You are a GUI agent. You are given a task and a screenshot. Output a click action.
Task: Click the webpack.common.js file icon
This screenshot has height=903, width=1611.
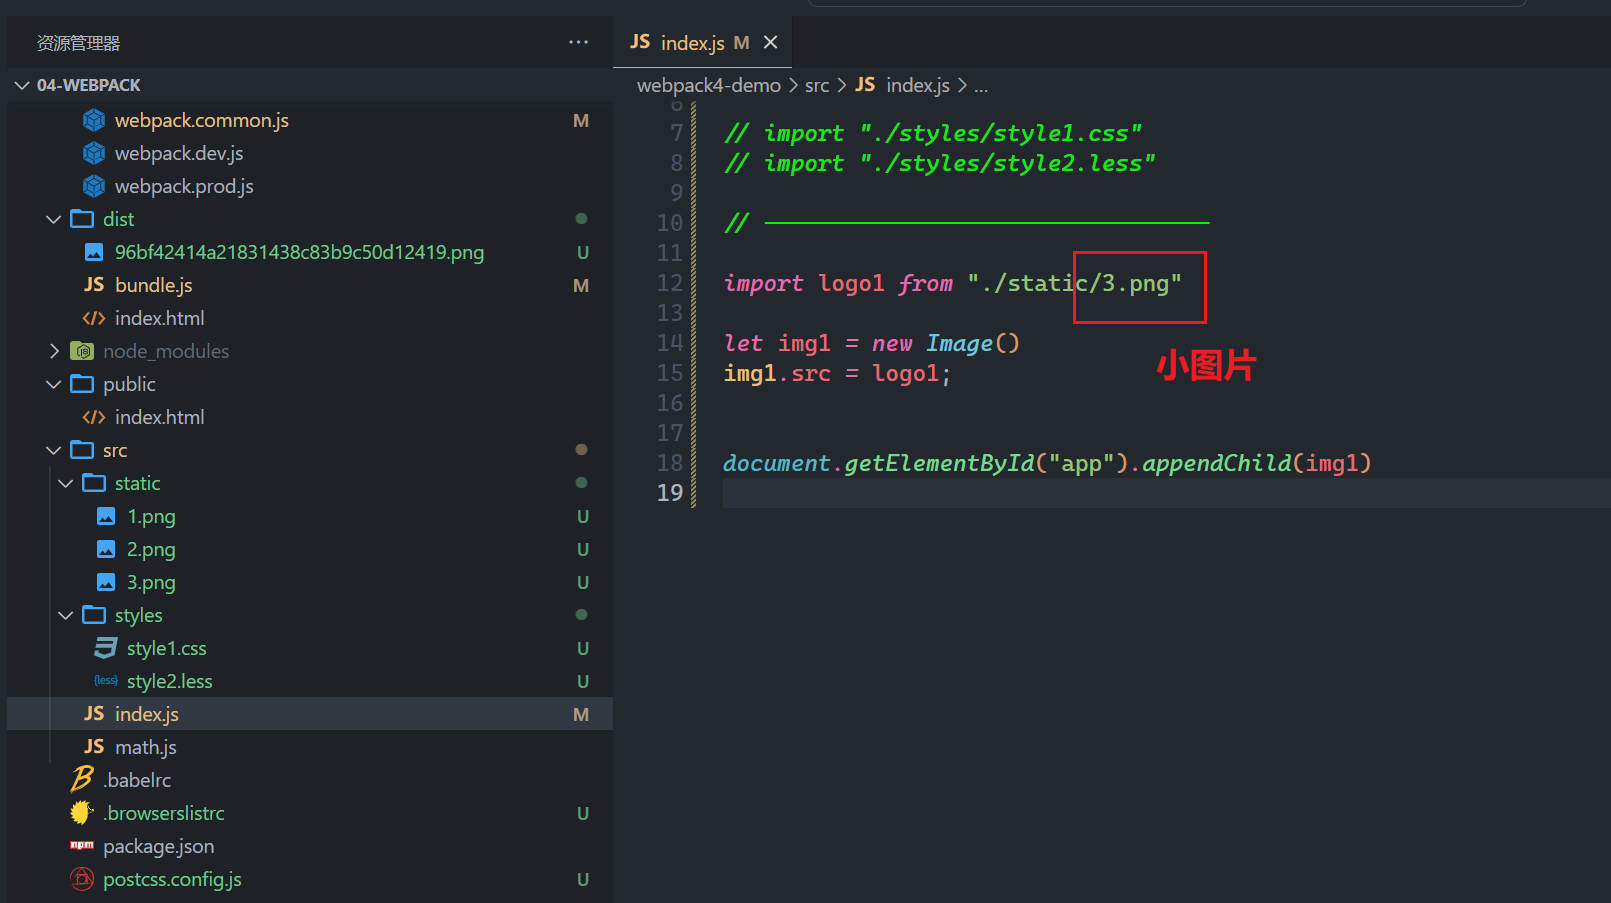point(94,120)
